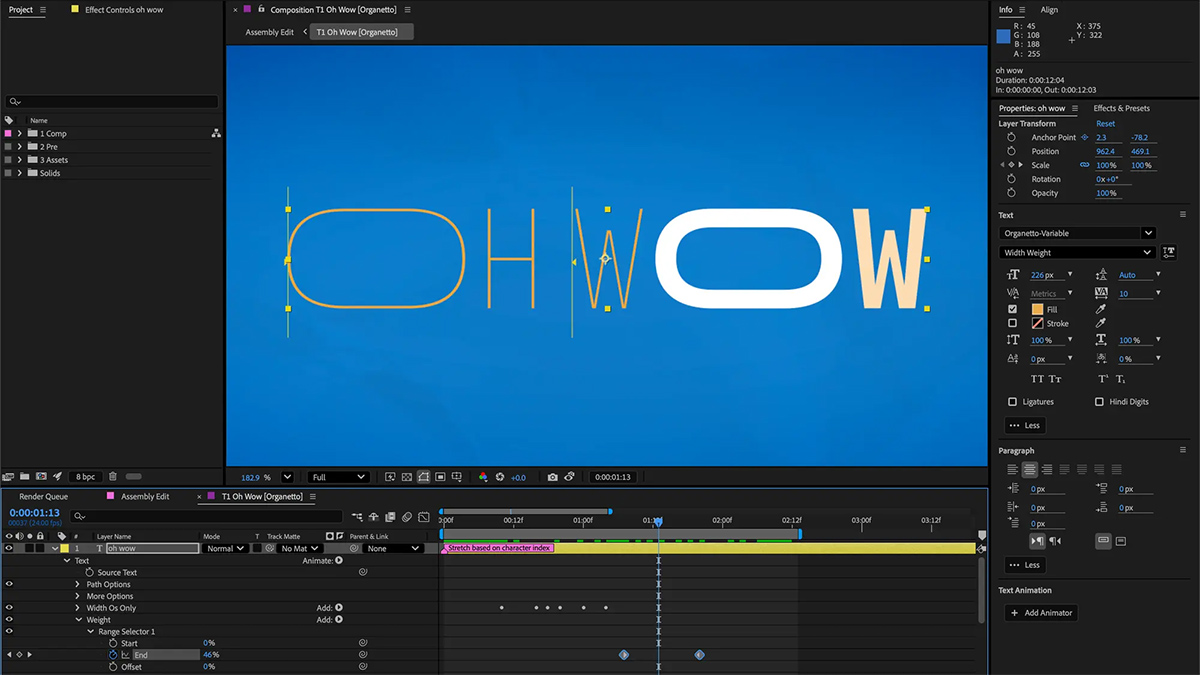1200x675 pixels.
Task: Click the orange Fill color swatch
Action: pyautogui.click(x=1037, y=309)
